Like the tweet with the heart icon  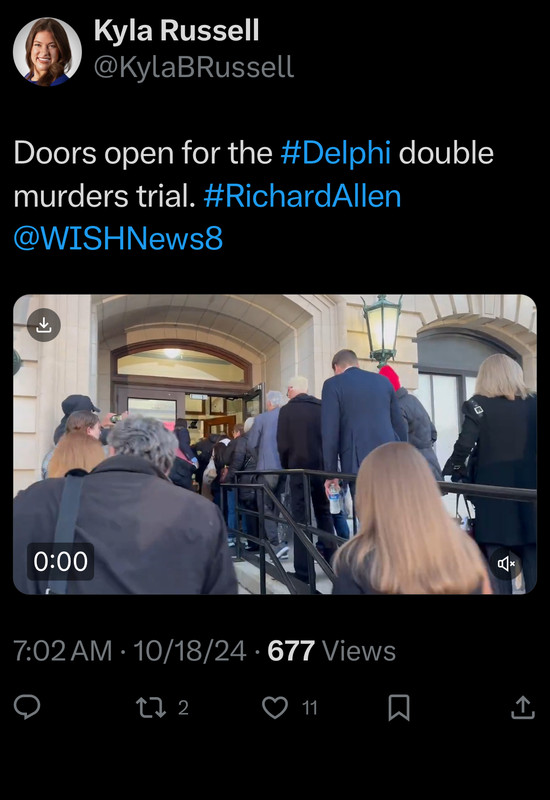tap(275, 708)
